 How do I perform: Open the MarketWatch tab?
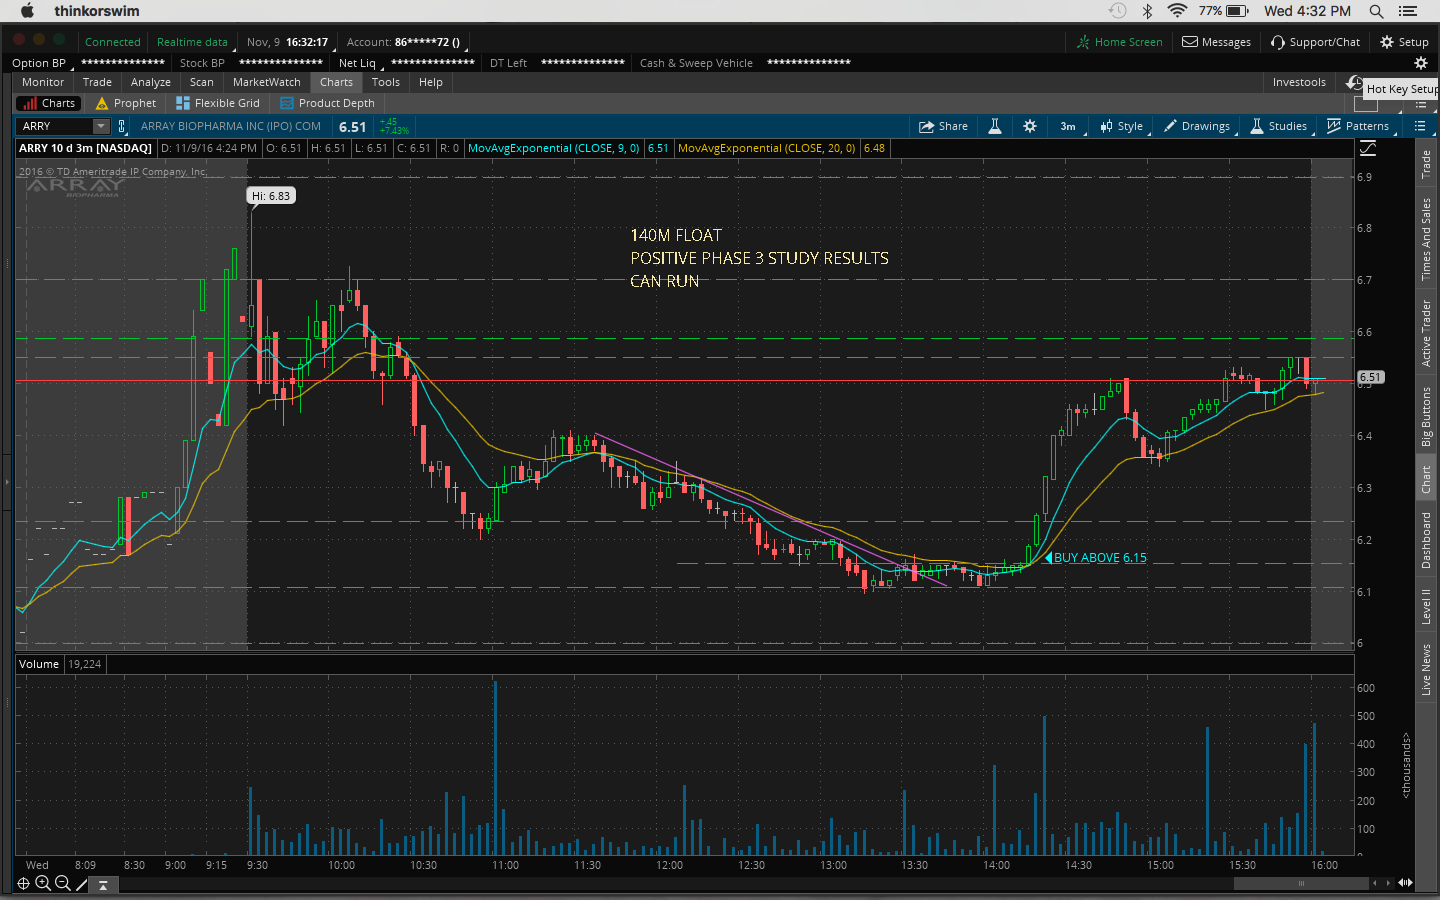(266, 82)
